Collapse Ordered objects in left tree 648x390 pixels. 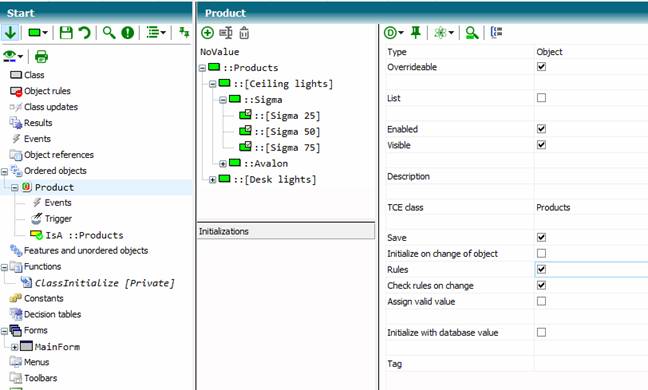[4, 171]
